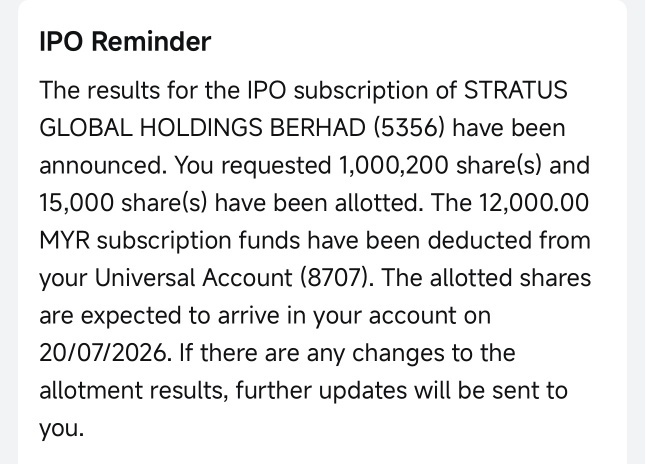Screen dimensions: 645x464
Task: Click the MYR currency label
Action: (x=65, y=240)
